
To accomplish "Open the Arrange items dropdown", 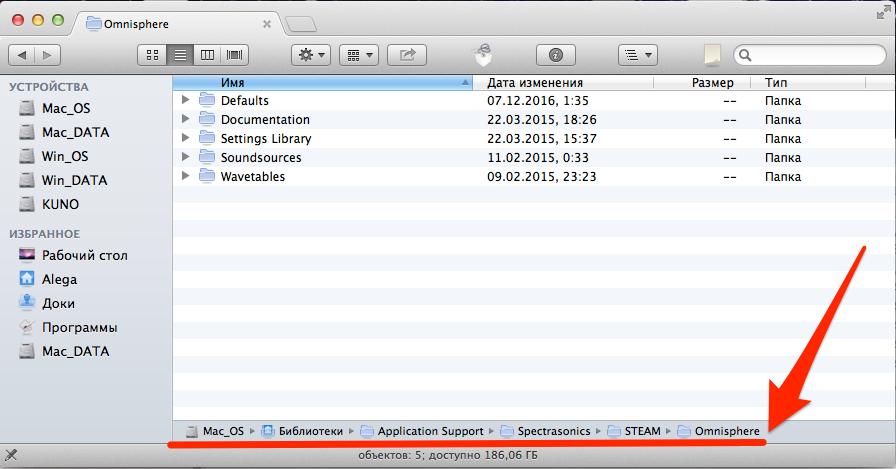I will pyautogui.click(x=358, y=55).
